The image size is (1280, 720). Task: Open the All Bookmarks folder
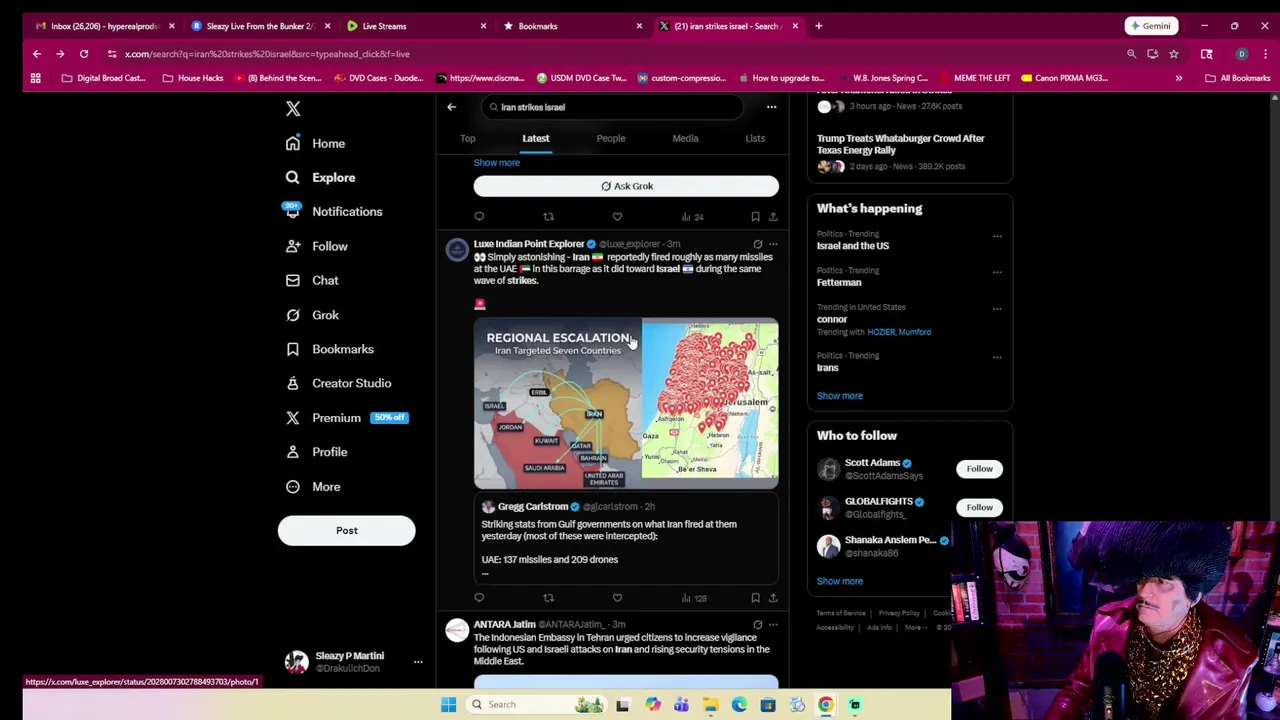point(1237,78)
